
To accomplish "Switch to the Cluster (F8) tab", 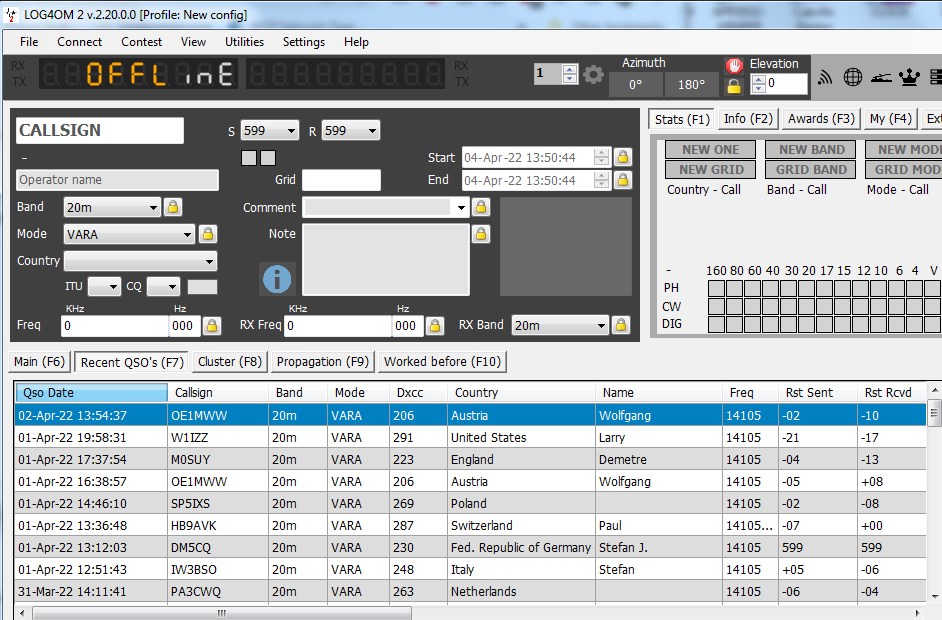I will point(230,362).
